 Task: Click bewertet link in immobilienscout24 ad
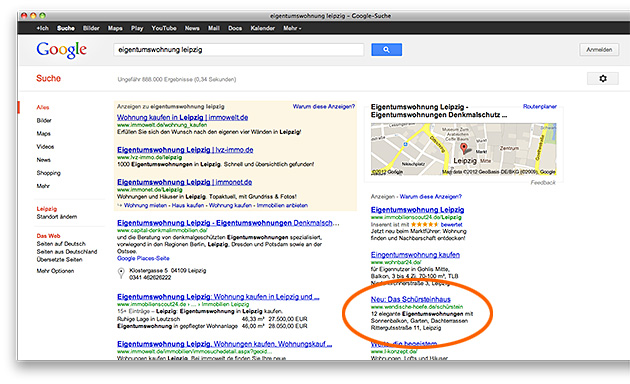451,225
